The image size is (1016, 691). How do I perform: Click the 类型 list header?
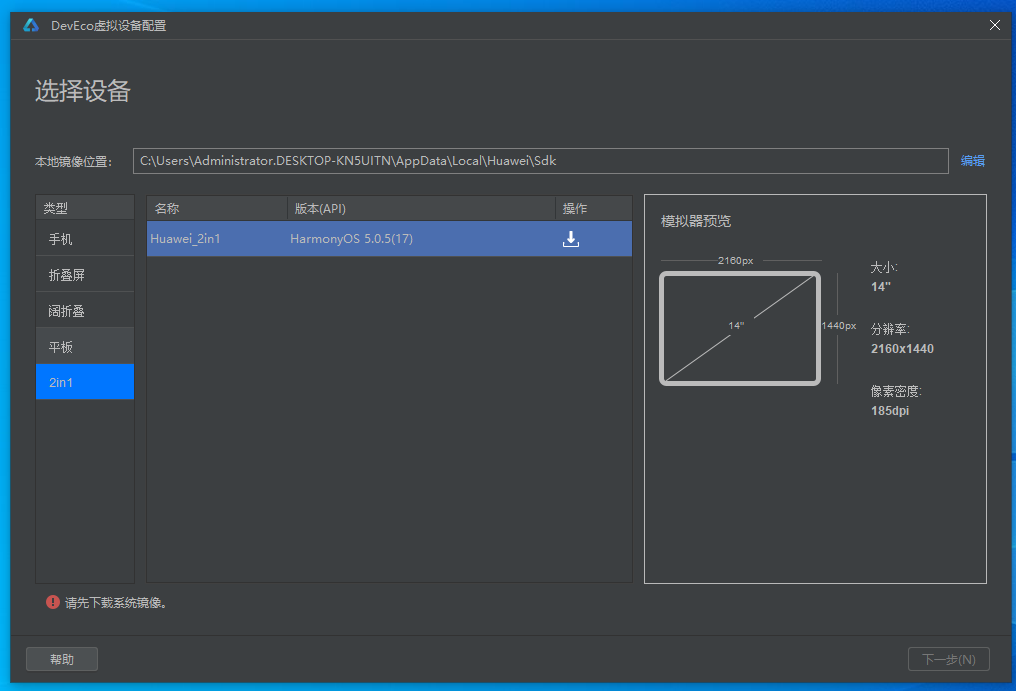point(85,208)
